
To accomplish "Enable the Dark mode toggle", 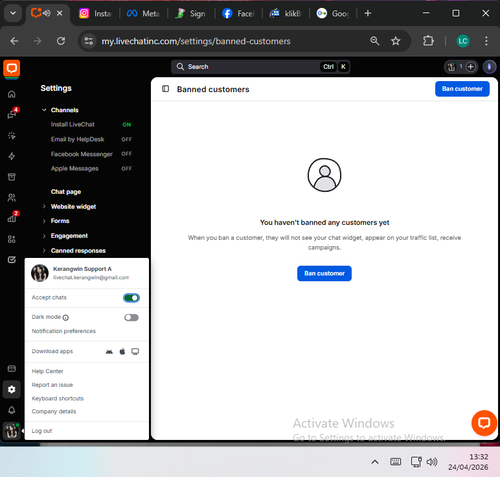I will (131, 318).
